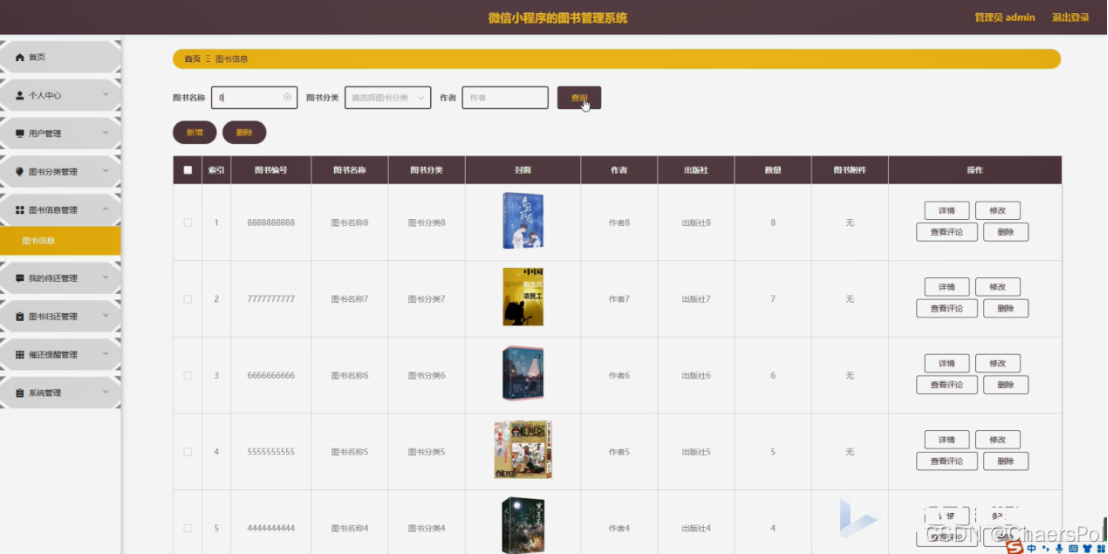This screenshot has width=1108, height=554.
Task: Expand 图书分类管理 using its chevron
Action: point(105,171)
